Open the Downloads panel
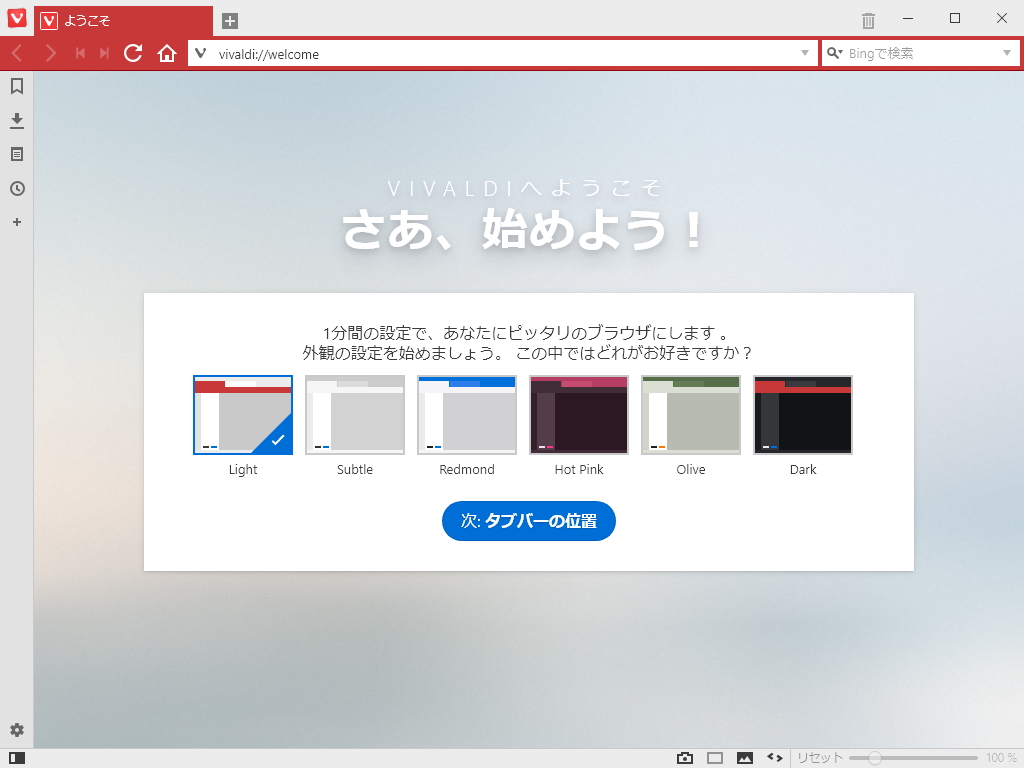 coord(16,120)
